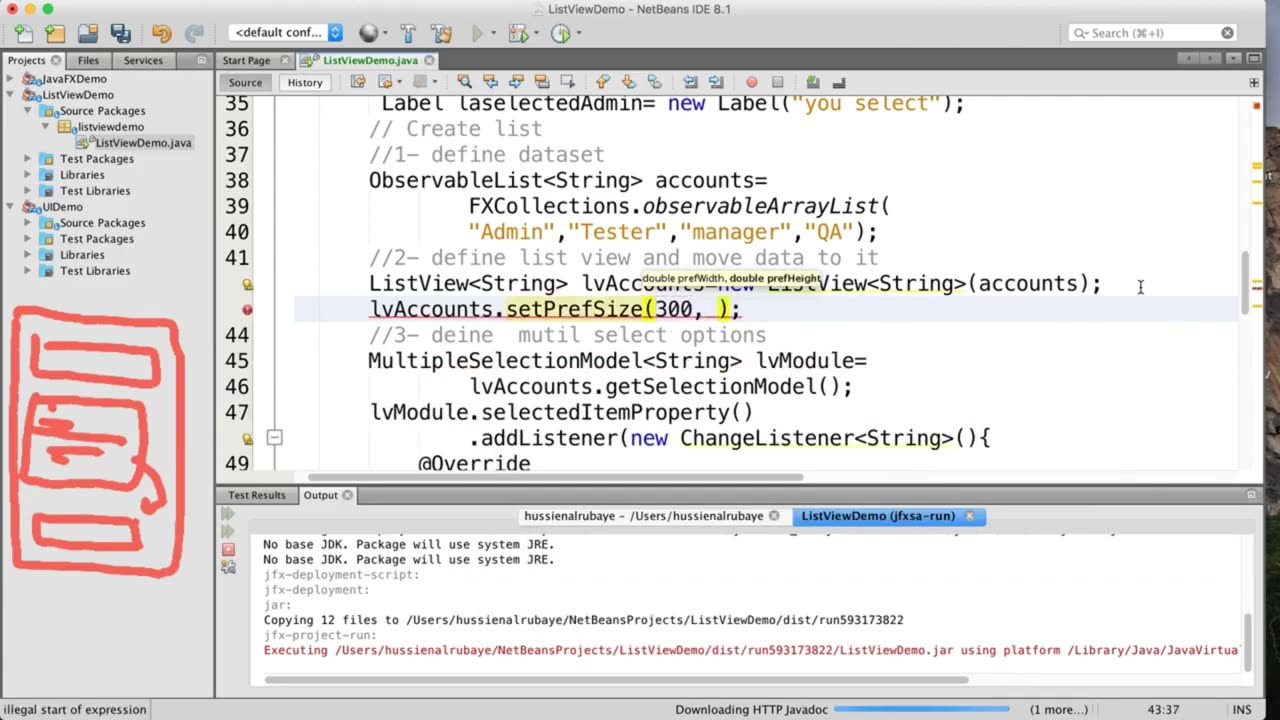The image size is (1280, 720).
Task: Click the Stop Macro Recording icon
Action: coord(777,82)
